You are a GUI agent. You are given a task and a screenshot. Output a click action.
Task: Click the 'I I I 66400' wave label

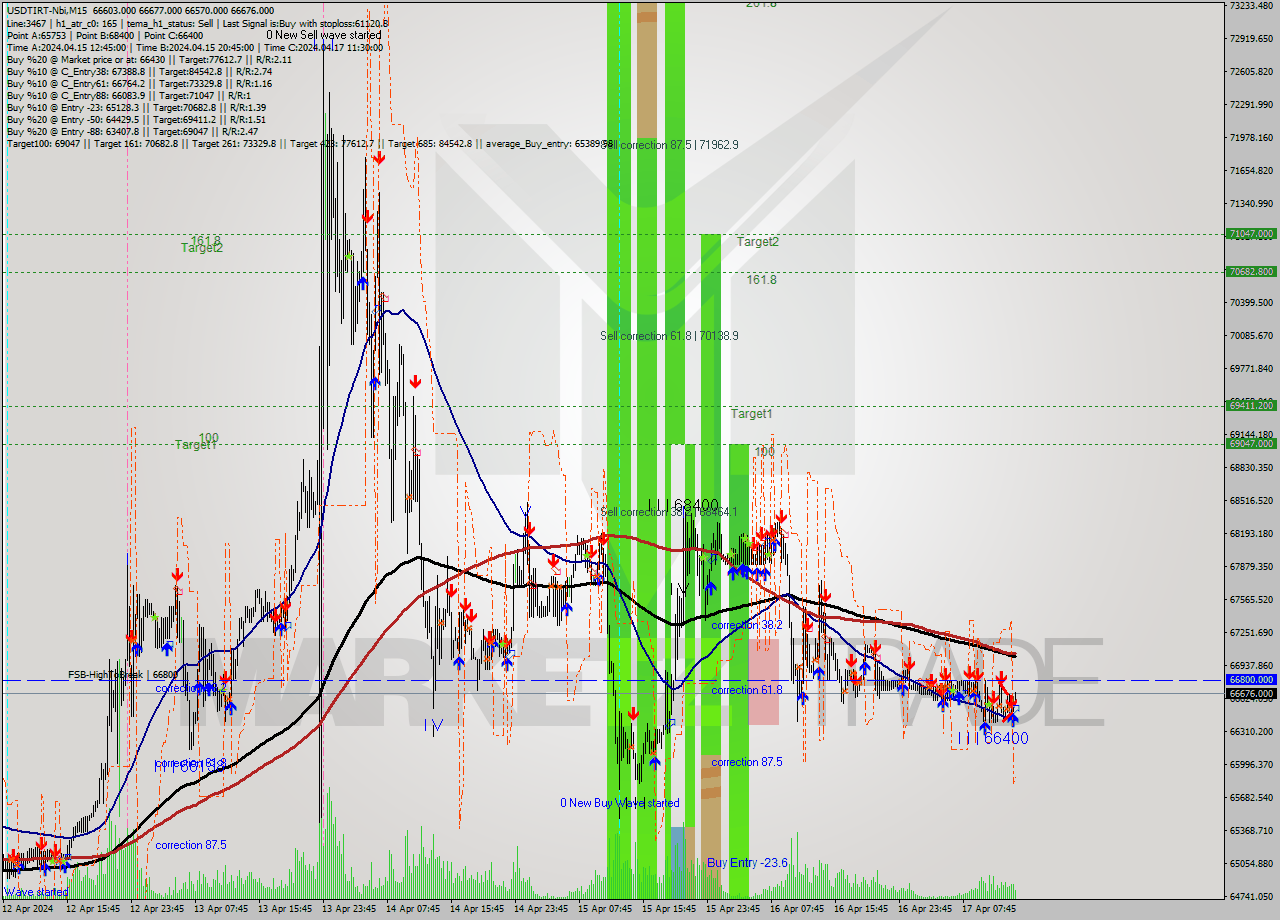[991, 738]
